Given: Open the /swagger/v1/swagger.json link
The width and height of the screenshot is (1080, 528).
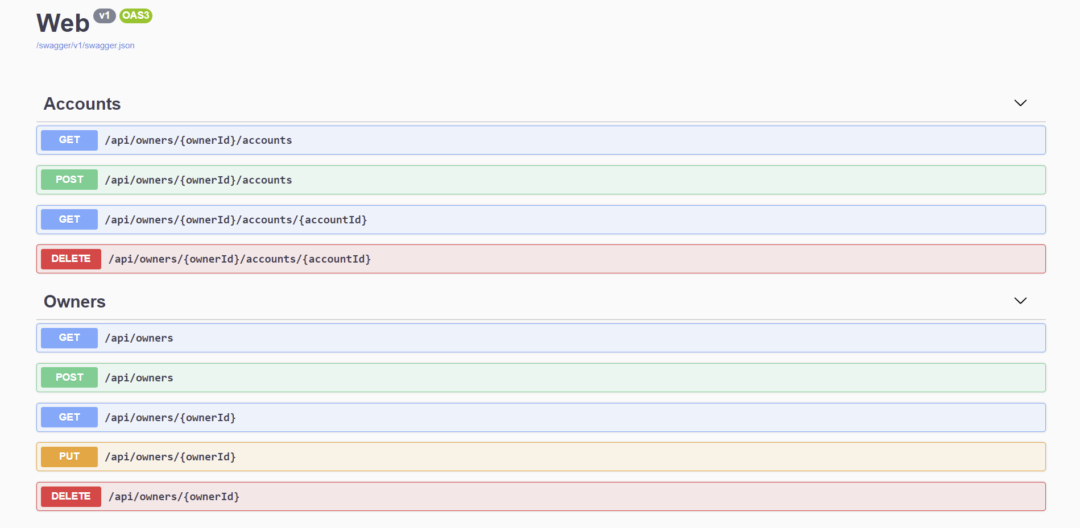Looking at the screenshot, I should click(x=85, y=45).
